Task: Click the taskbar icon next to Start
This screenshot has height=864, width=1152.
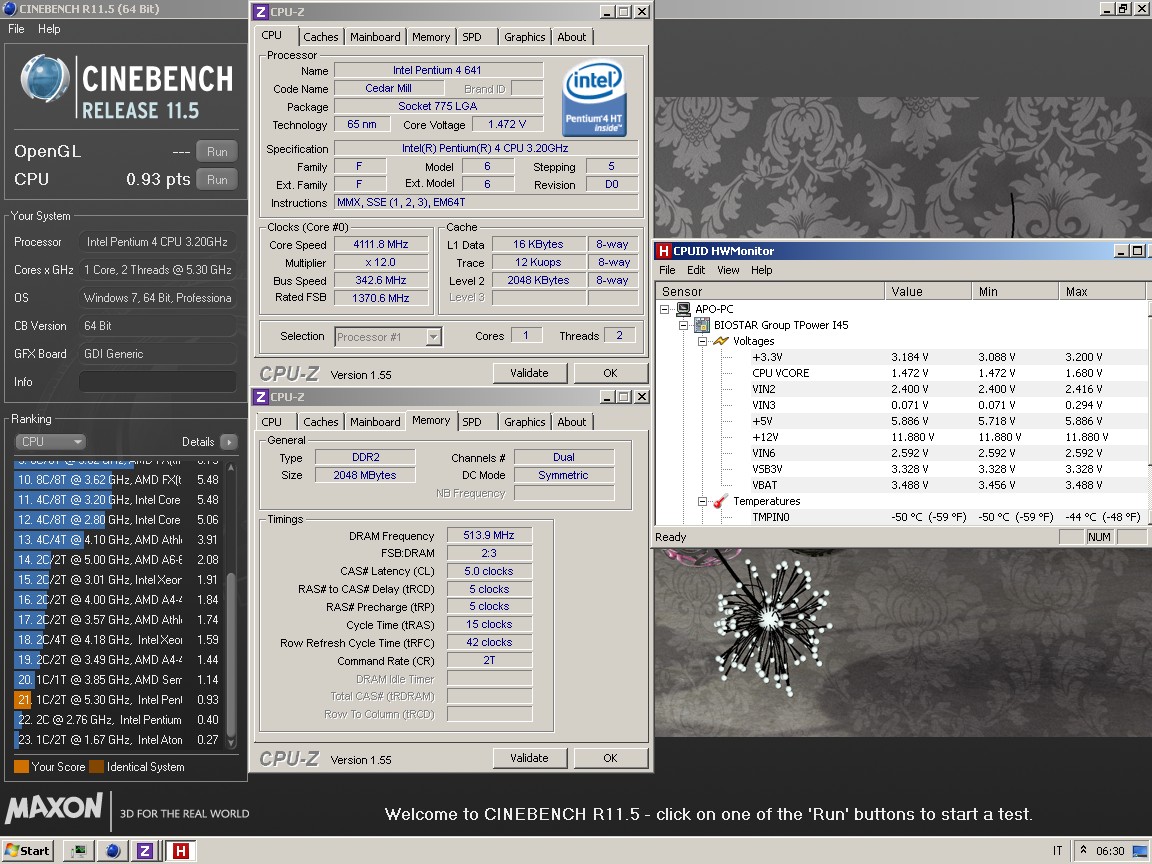Action: click(x=78, y=851)
